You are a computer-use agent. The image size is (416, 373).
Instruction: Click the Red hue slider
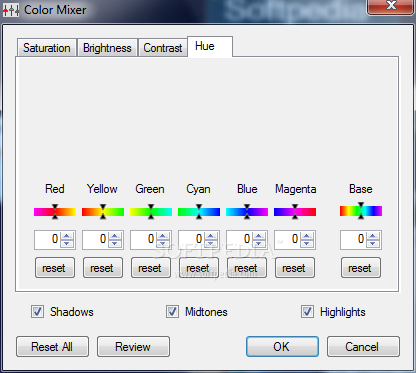[55, 212]
